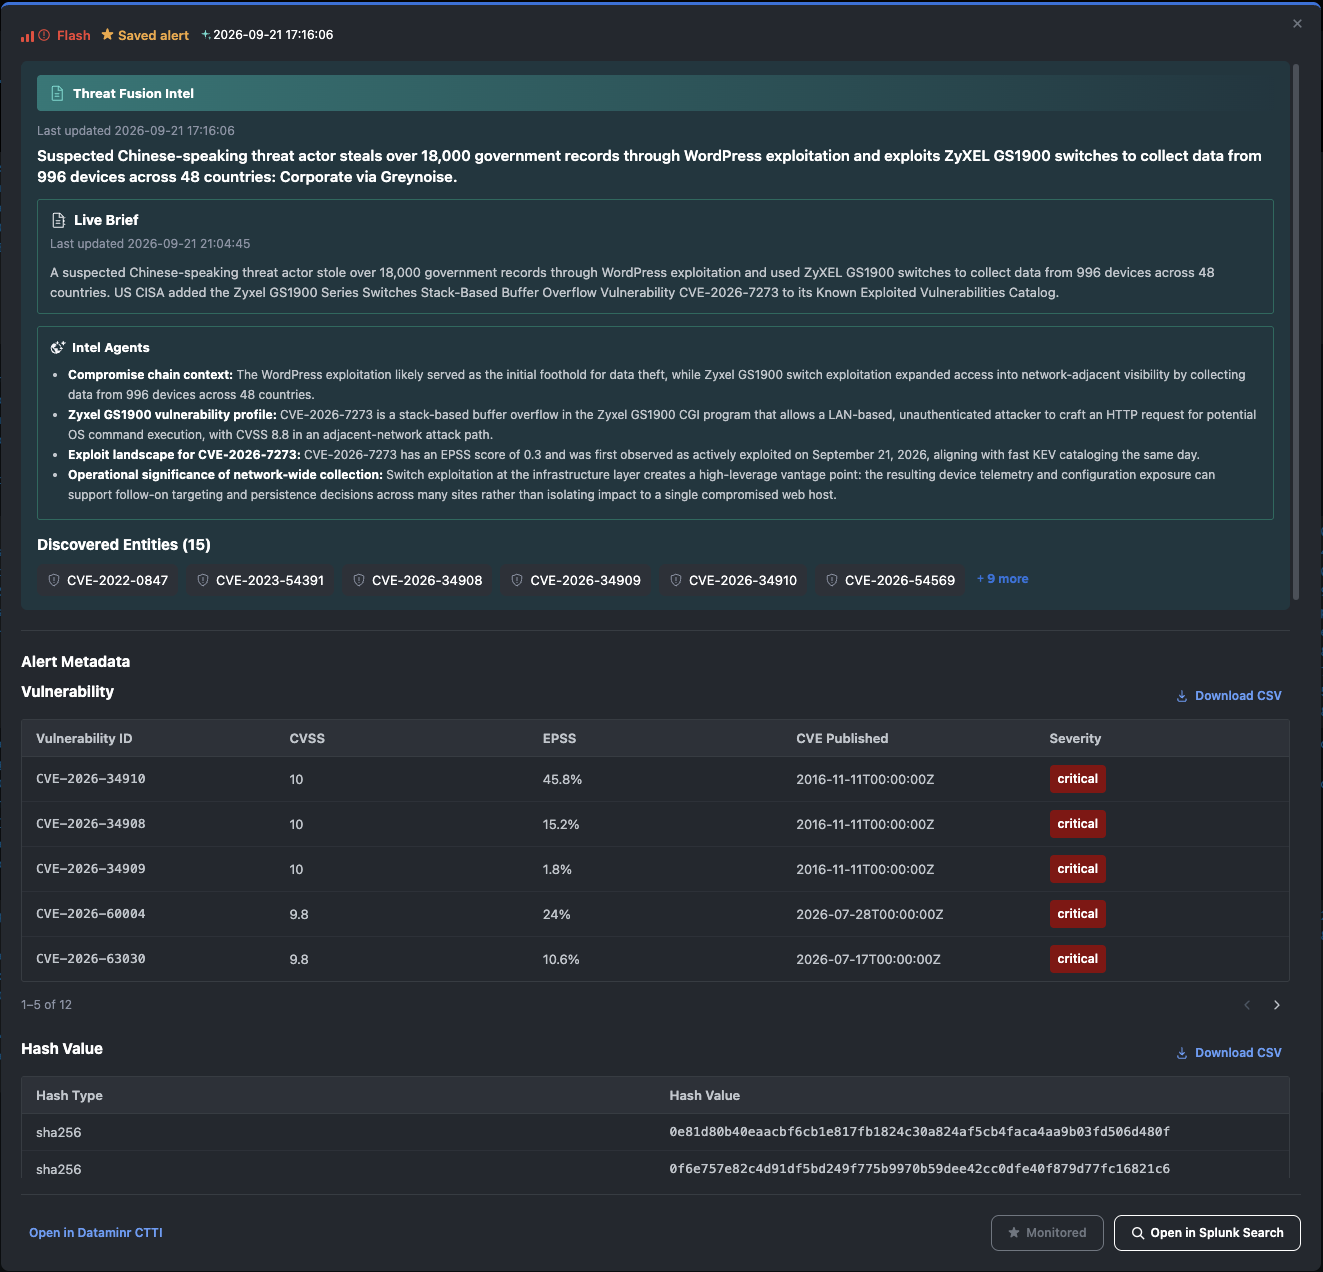Screen dimensions: 1323x1272
Task: Close the alert detail dialog
Action: click(x=1297, y=24)
